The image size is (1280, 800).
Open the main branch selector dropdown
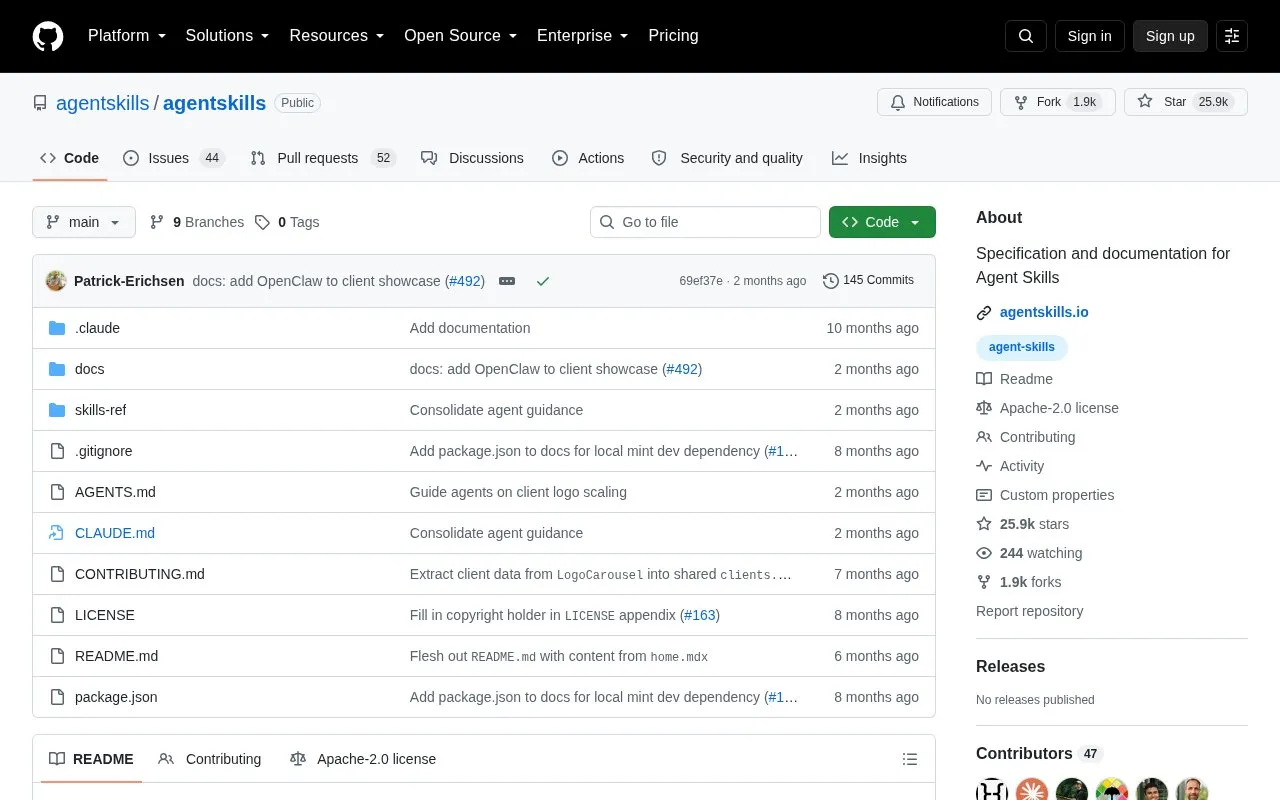click(84, 222)
